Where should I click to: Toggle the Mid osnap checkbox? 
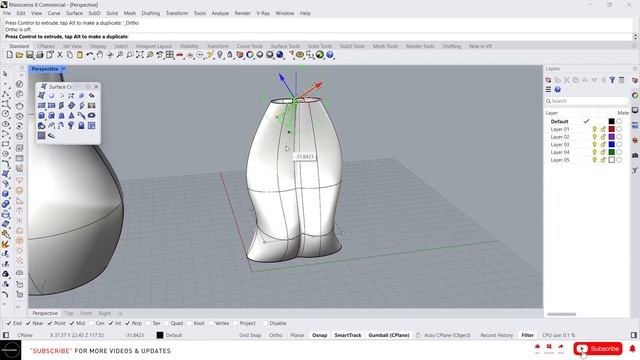[72, 323]
